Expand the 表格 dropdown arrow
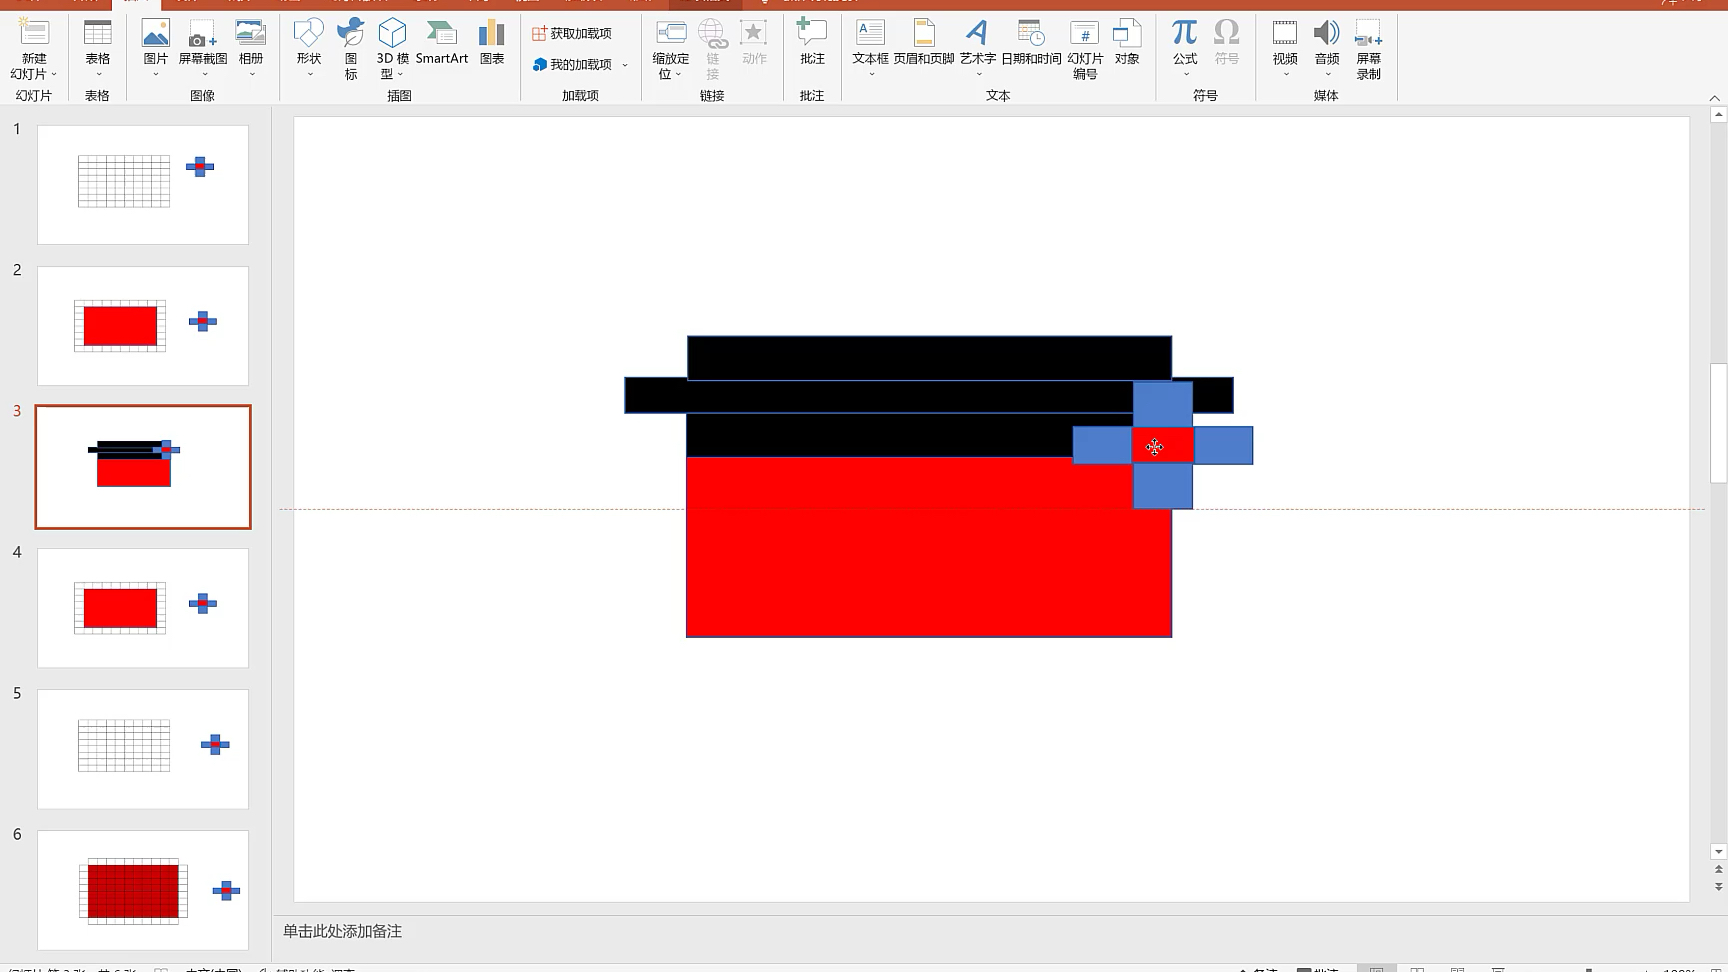Image resolution: width=1728 pixels, height=972 pixels. coord(98,74)
